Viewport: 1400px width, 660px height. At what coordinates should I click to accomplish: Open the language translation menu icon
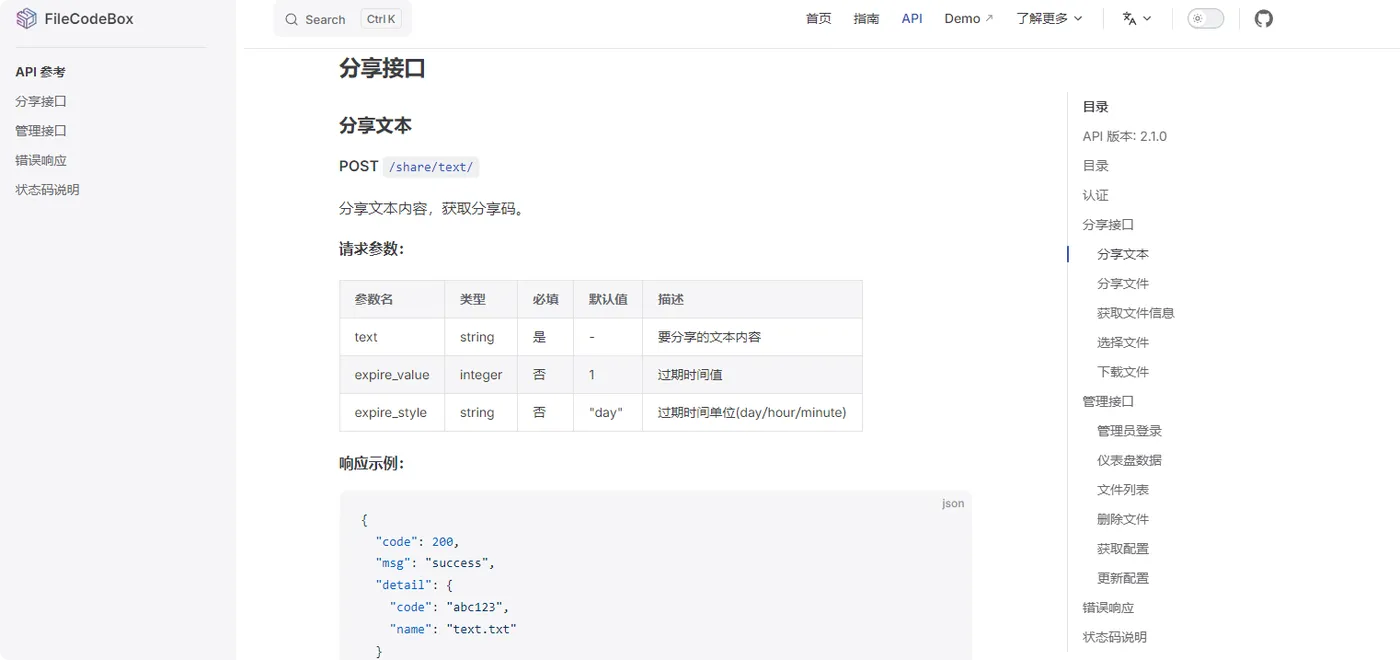[1129, 19]
